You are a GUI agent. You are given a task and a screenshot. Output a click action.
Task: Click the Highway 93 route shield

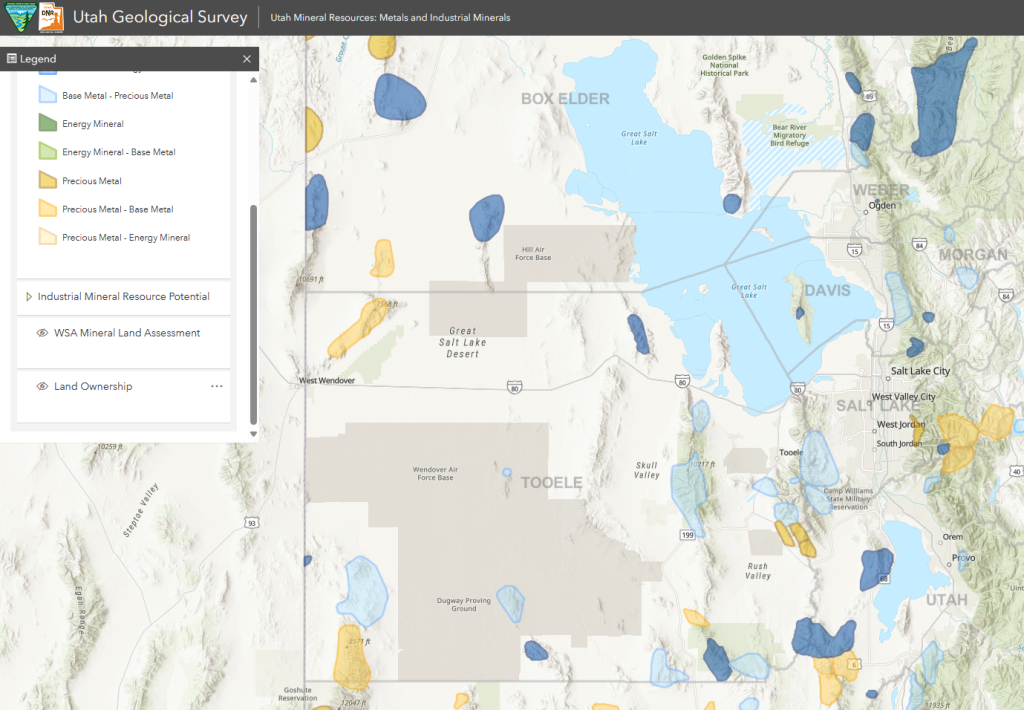[x=251, y=522]
